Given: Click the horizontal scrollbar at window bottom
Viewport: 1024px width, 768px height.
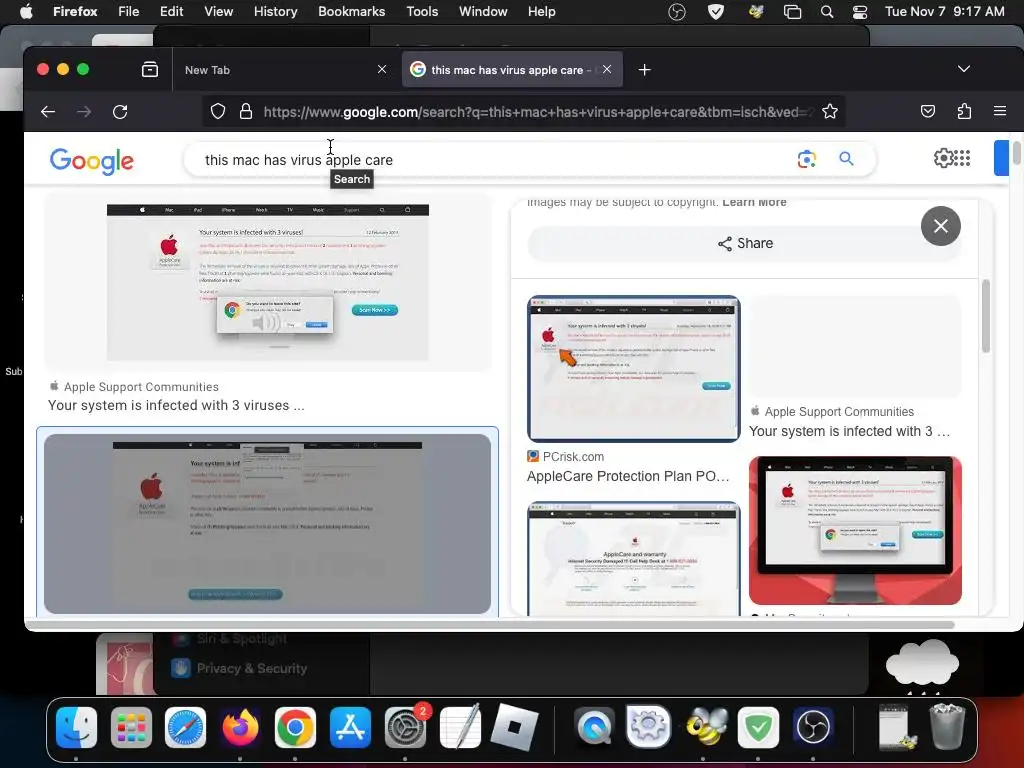Looking at the screenshot, I should tap(490, 625).
